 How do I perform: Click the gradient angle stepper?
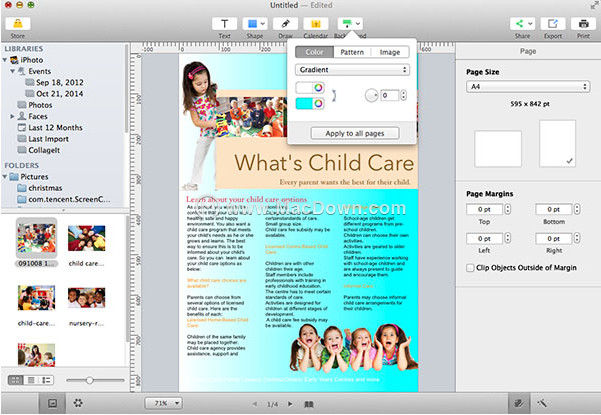[x=403, y=95]
